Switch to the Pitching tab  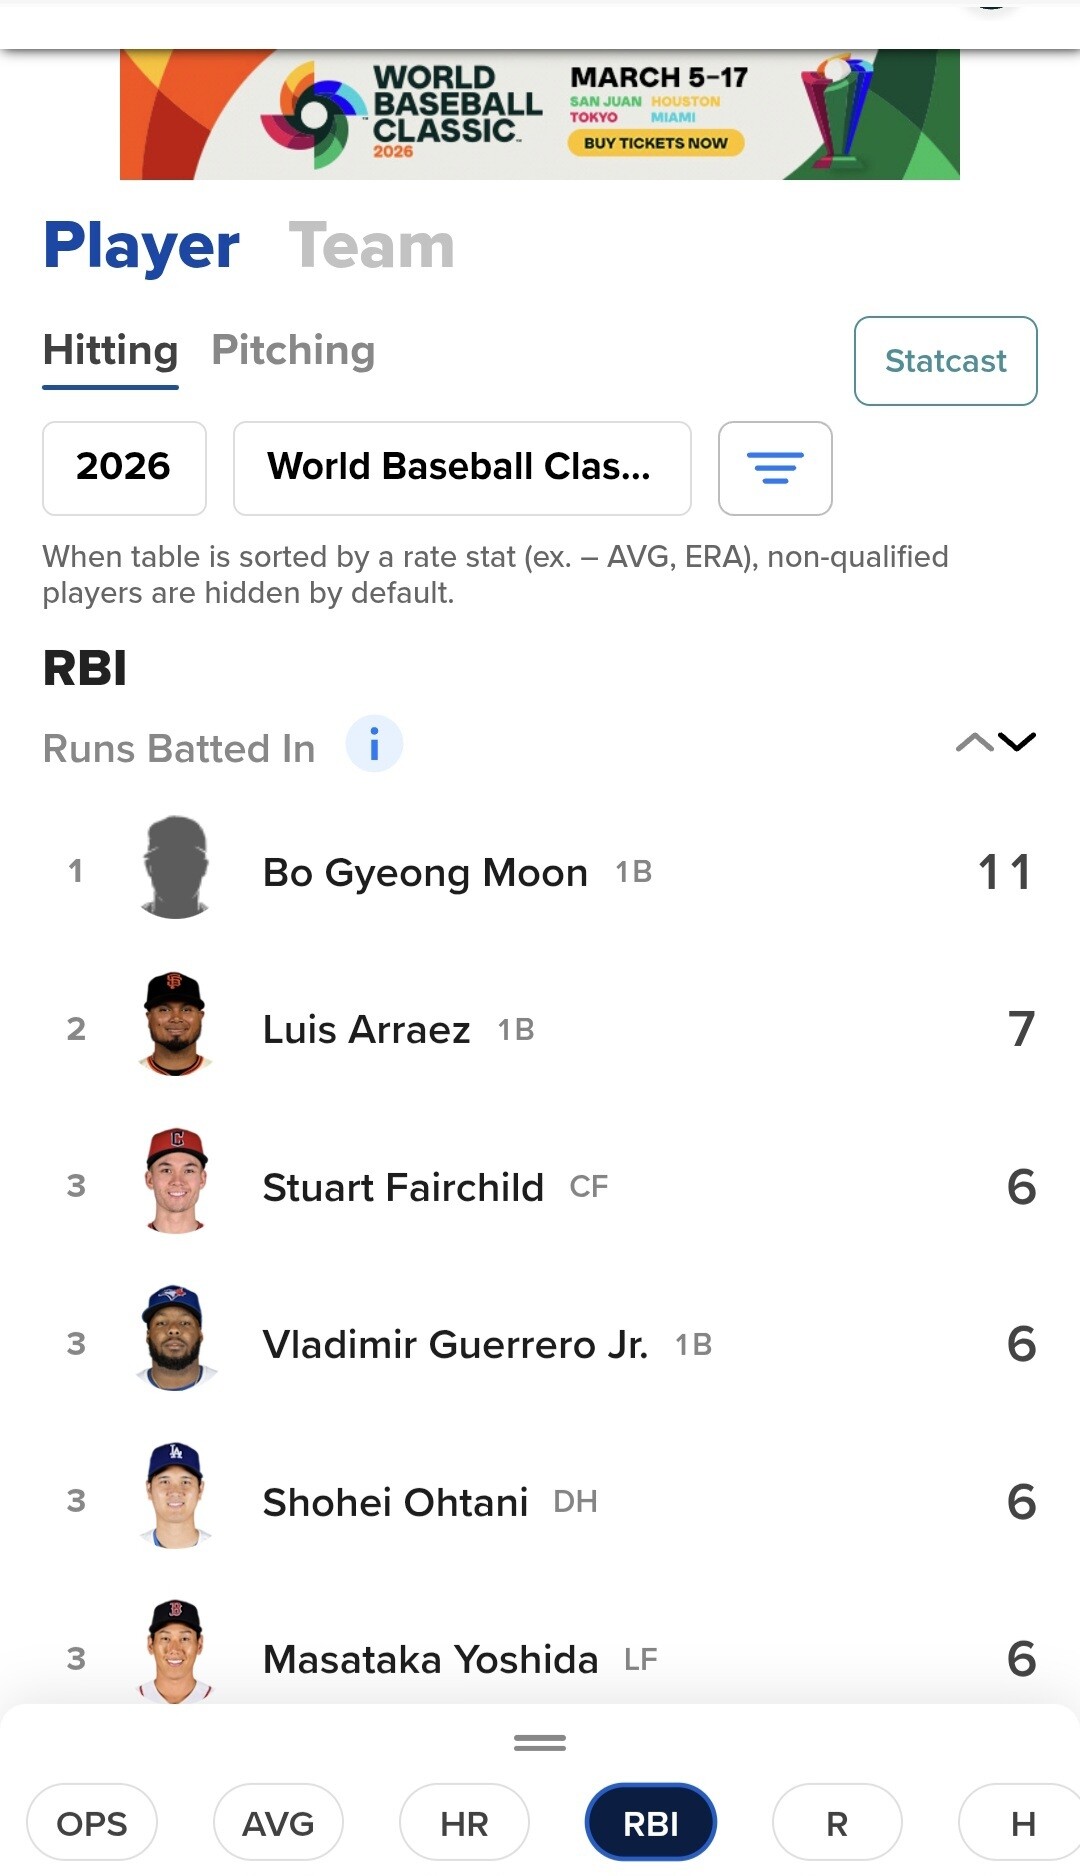pyautogui.click(x=293, y=351)
